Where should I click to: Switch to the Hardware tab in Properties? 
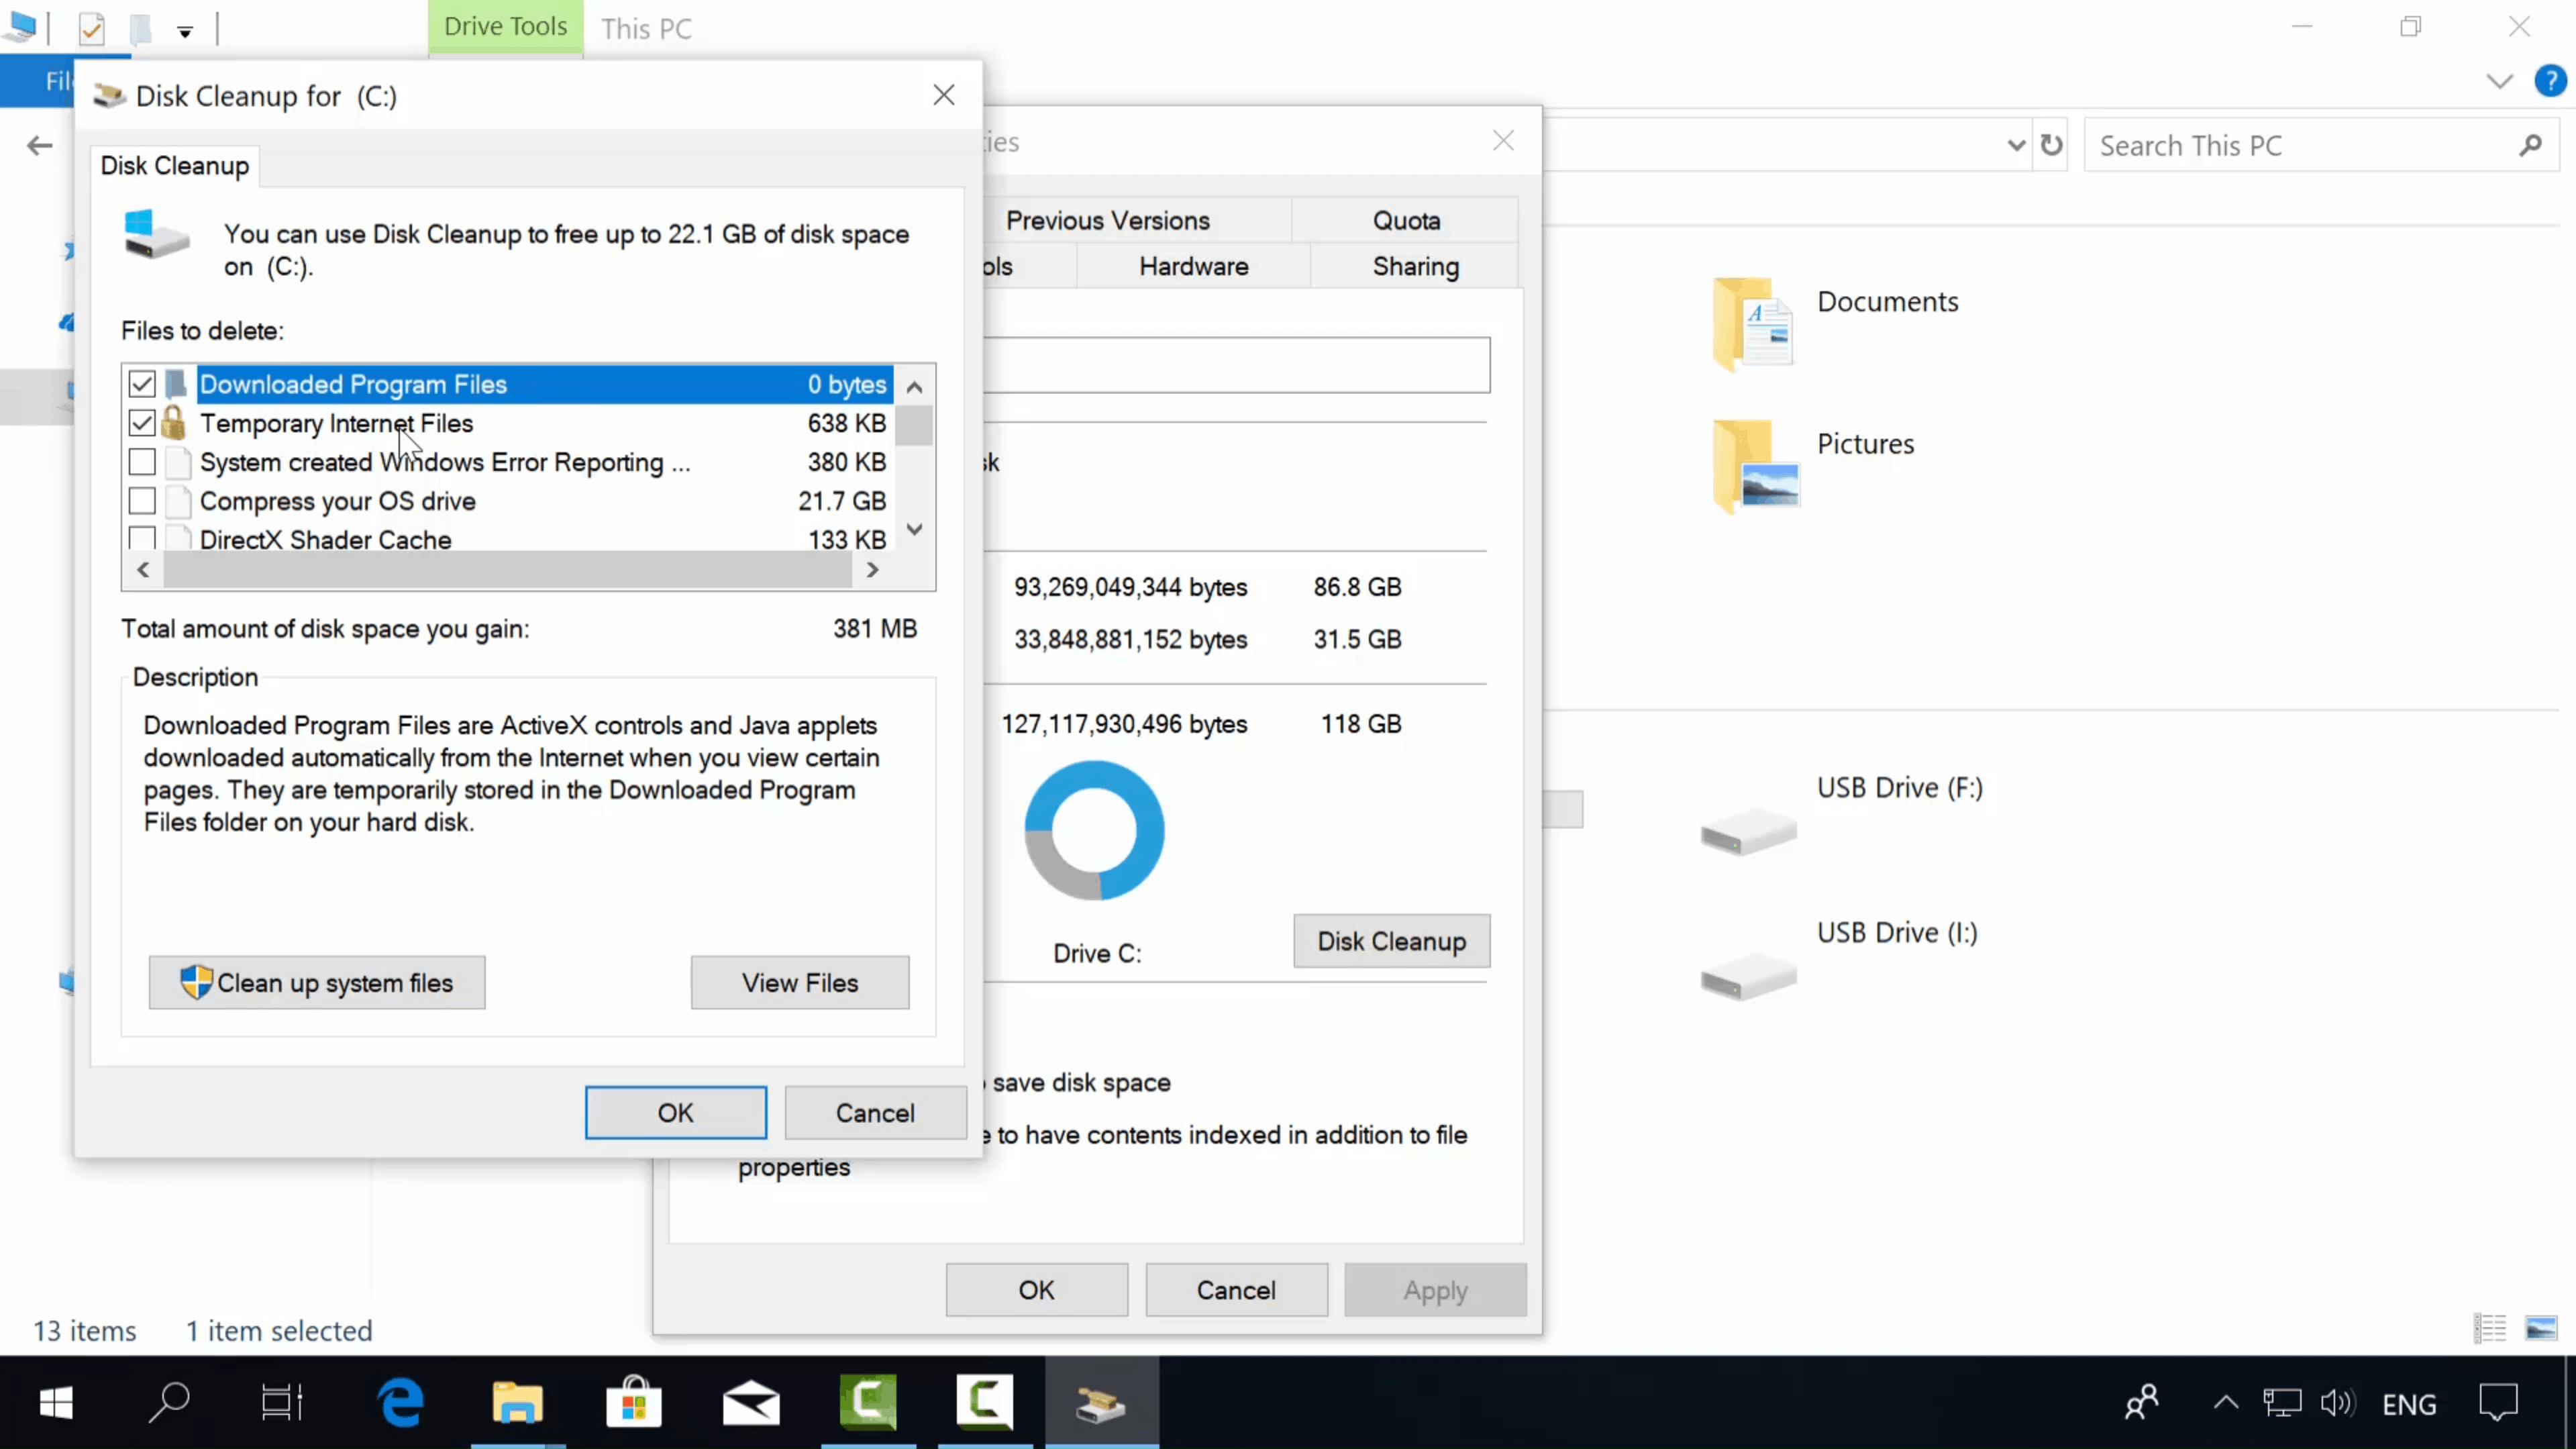pyautogui.click(x=1194, y=266)
